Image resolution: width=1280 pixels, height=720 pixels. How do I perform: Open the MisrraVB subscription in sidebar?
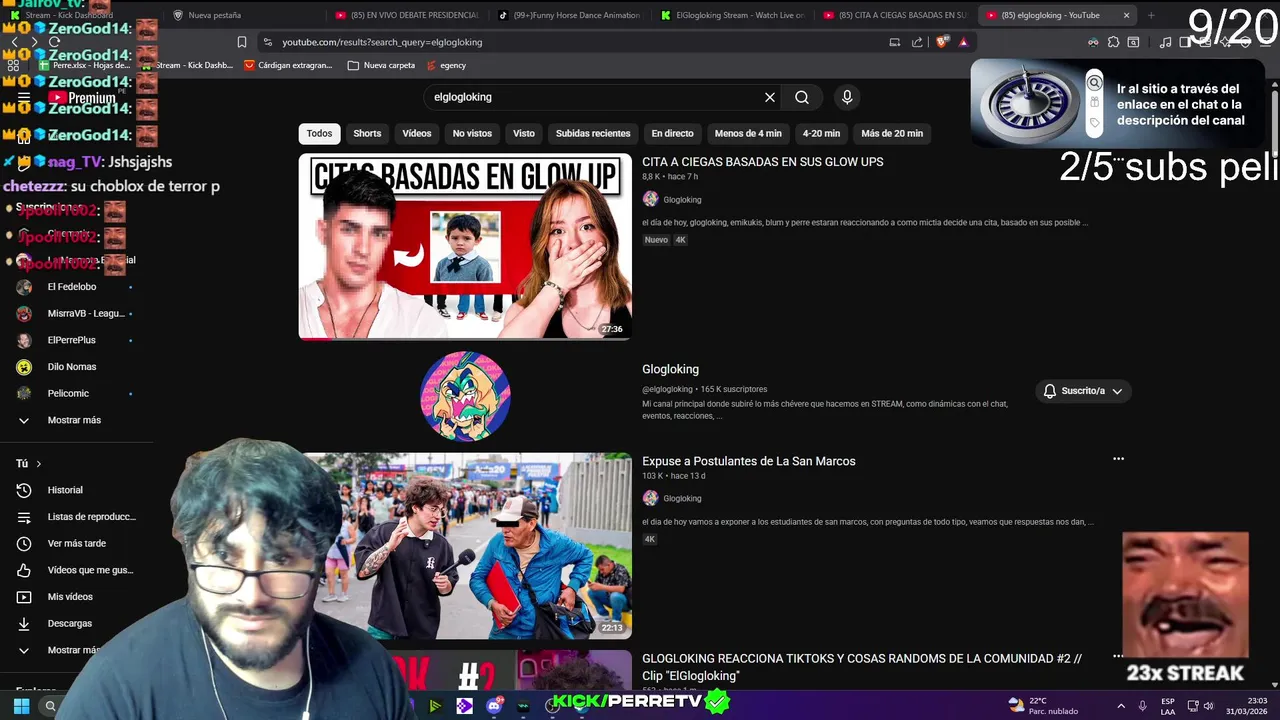pyautogui.click(x=75, y=314)
